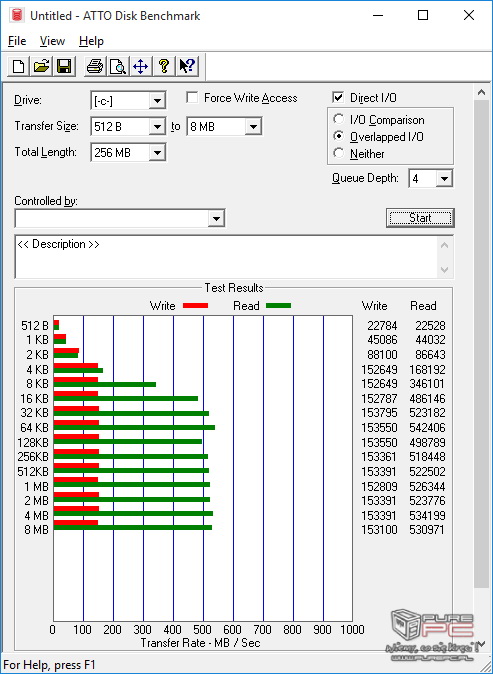
Task: Open the Drive dropdown showing [-c-]
Action: 157,101
